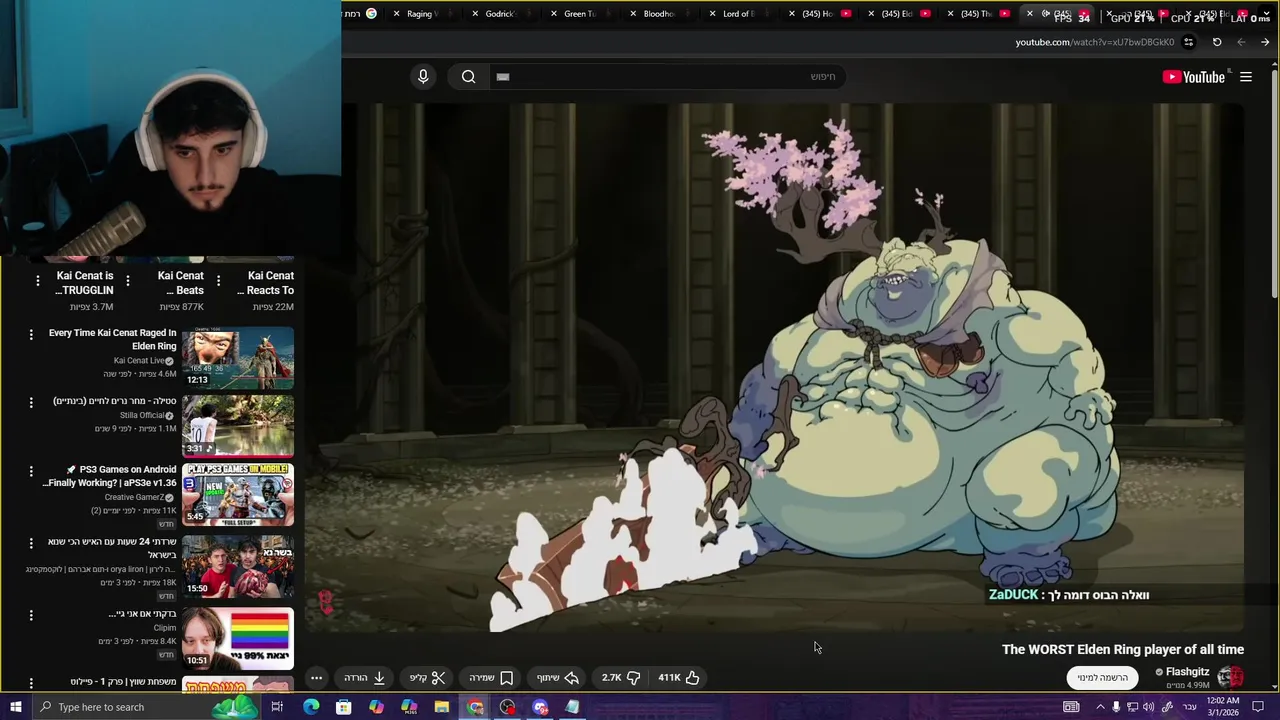Show hidden system tray icons

pos(1101,707)
